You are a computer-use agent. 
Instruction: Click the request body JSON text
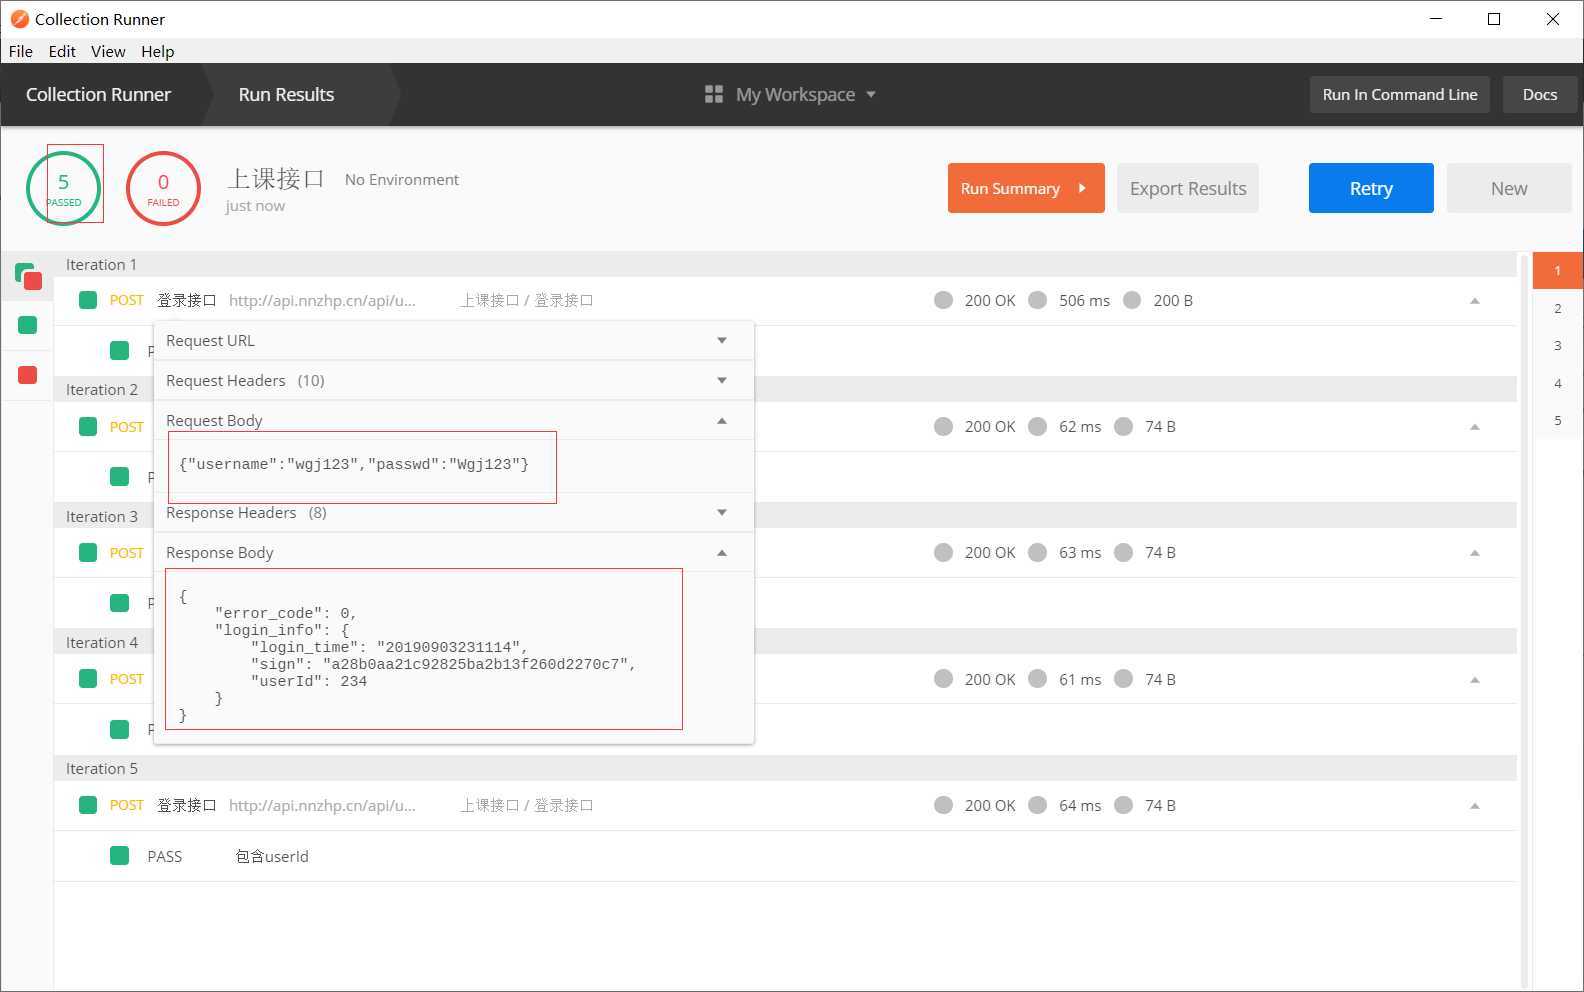click(x=354, y=464)
